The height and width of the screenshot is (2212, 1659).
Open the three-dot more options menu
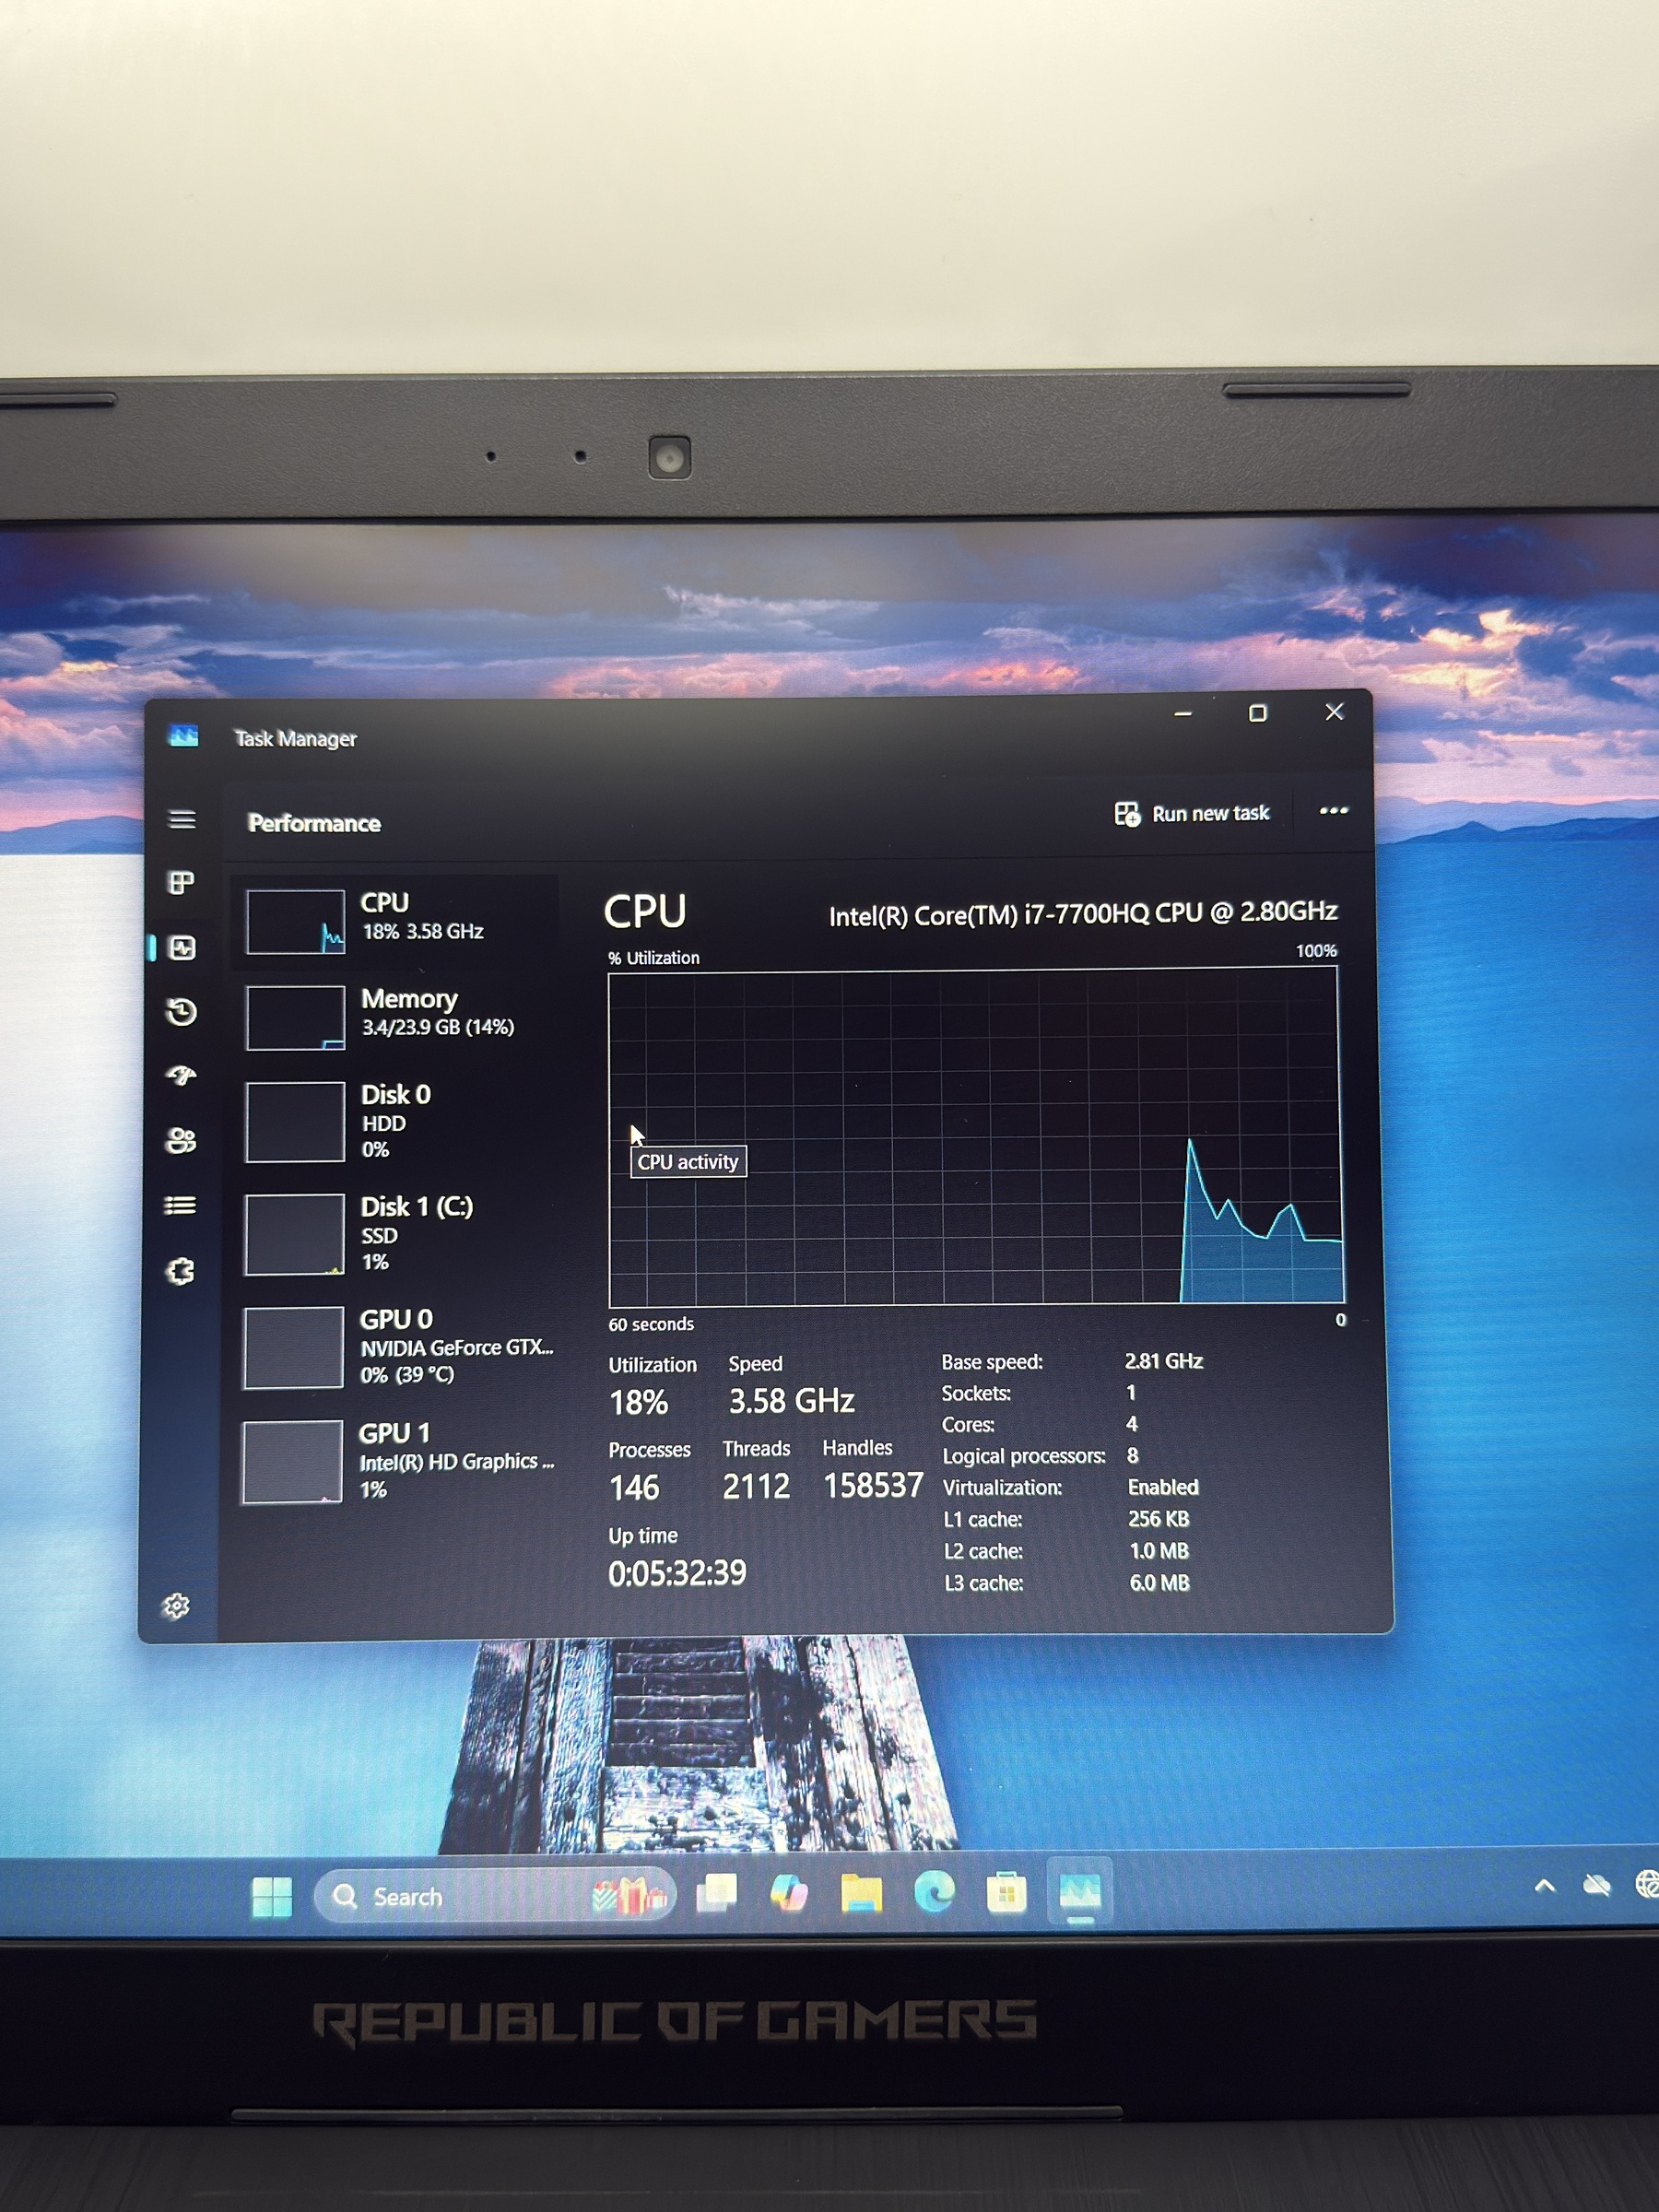1333,811
